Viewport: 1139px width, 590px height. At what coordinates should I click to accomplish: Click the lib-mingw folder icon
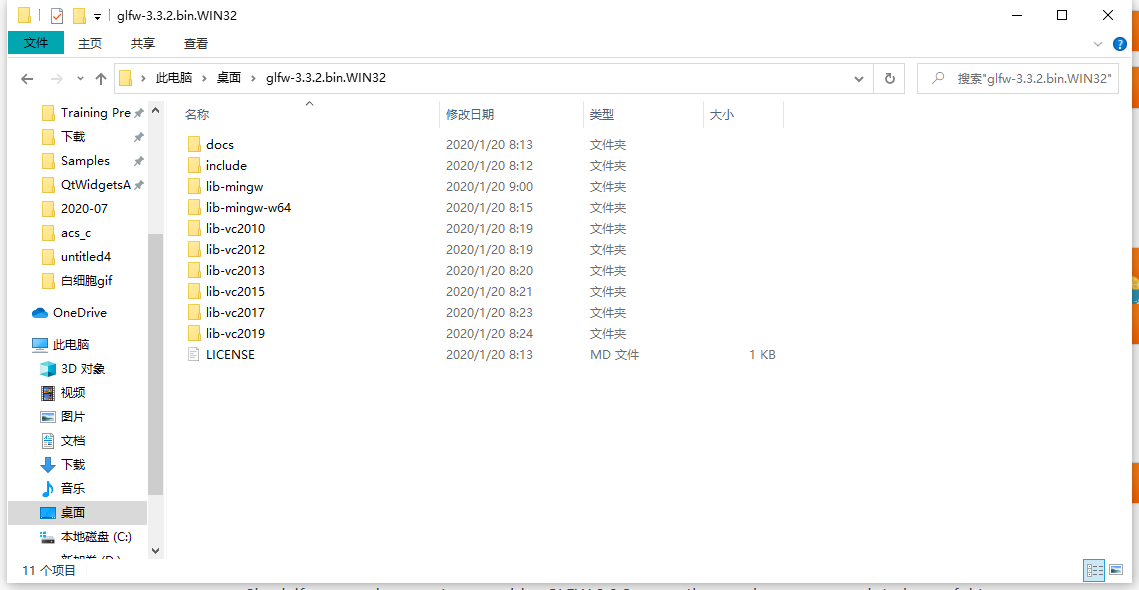coord(193,187)
